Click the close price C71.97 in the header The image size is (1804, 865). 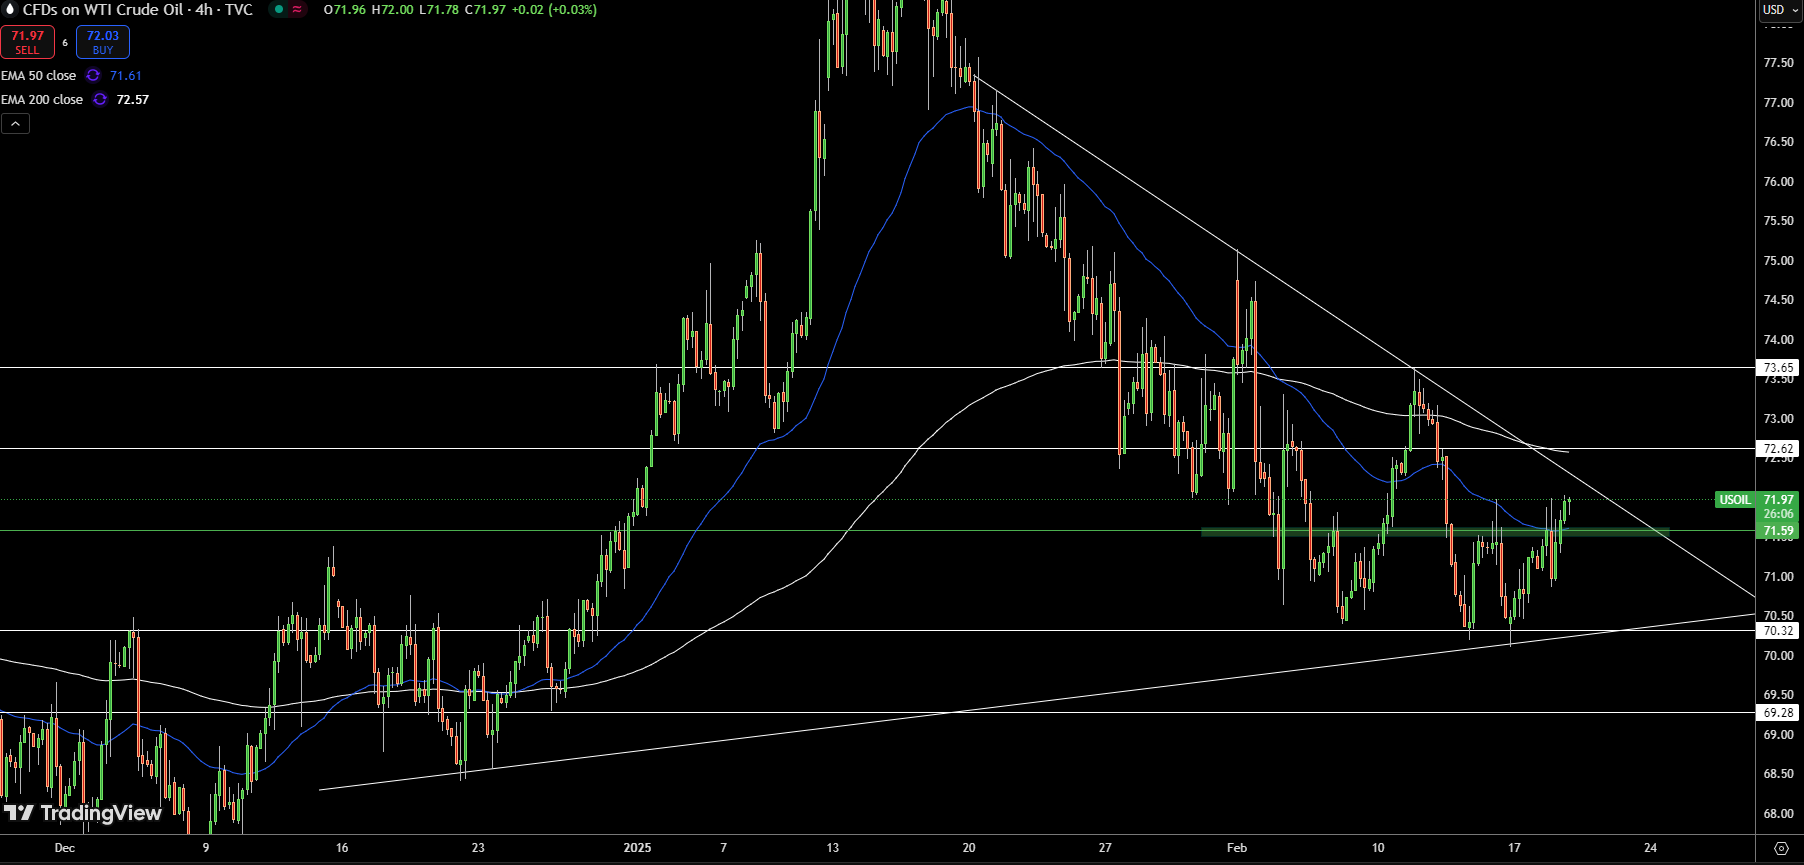pos(485,9)
